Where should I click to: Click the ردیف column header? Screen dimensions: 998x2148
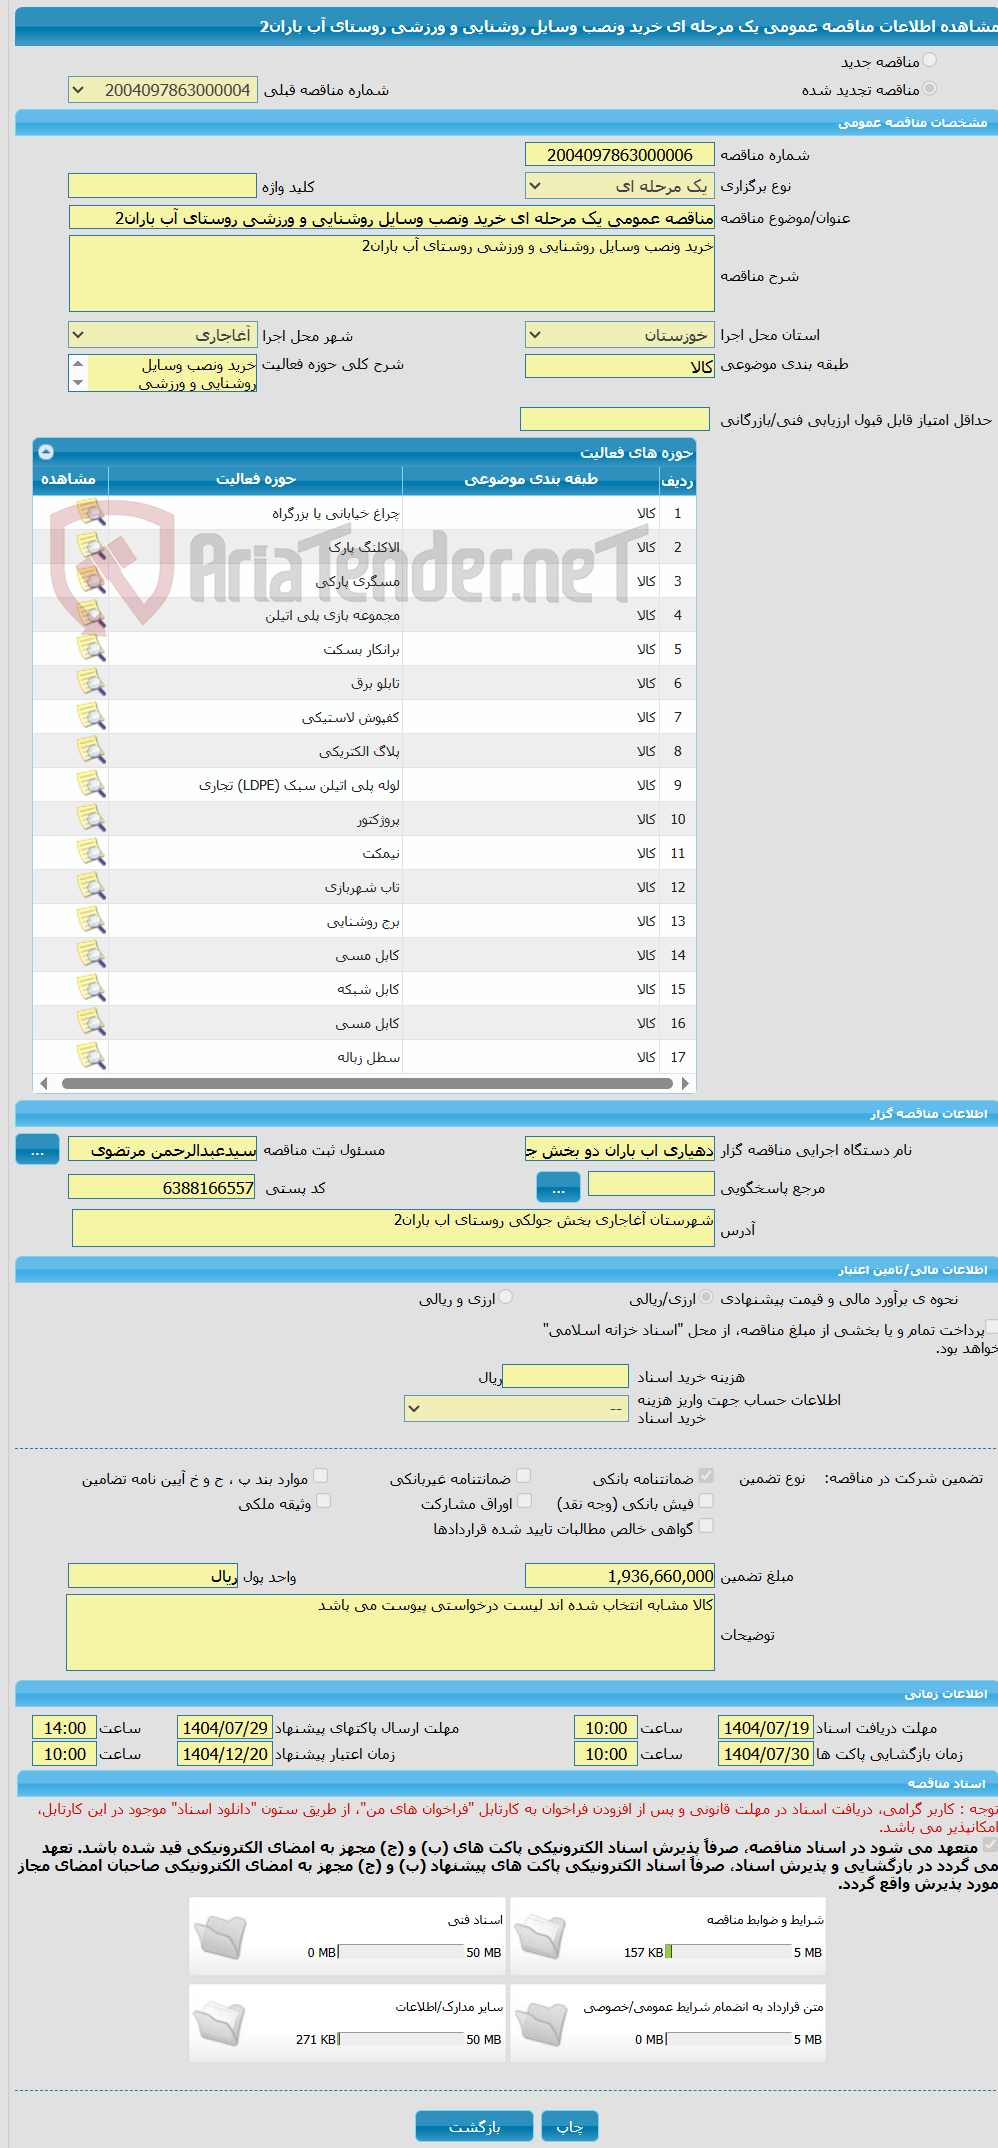pyautogui.click(x=677, y=480)
